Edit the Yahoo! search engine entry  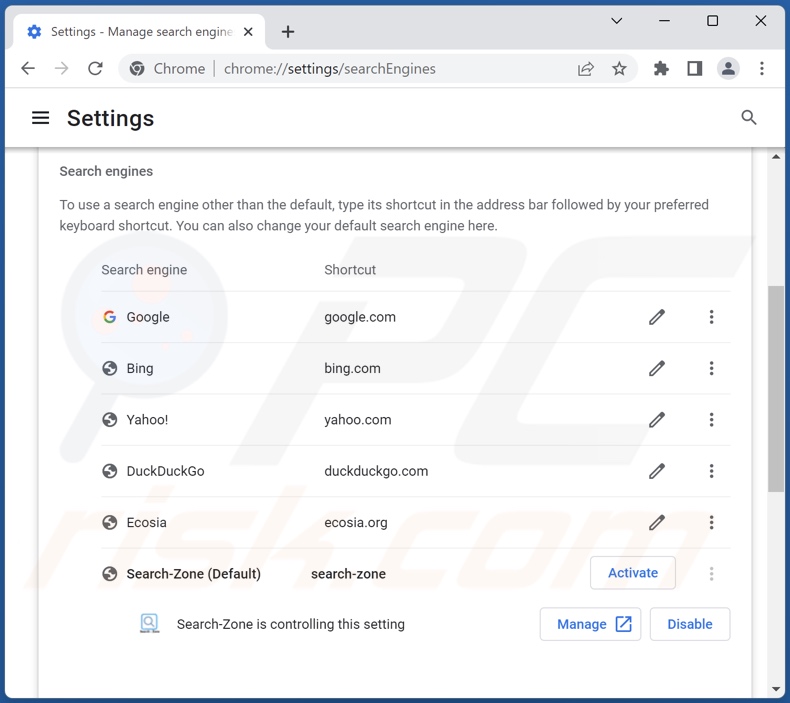click(657, 420)
